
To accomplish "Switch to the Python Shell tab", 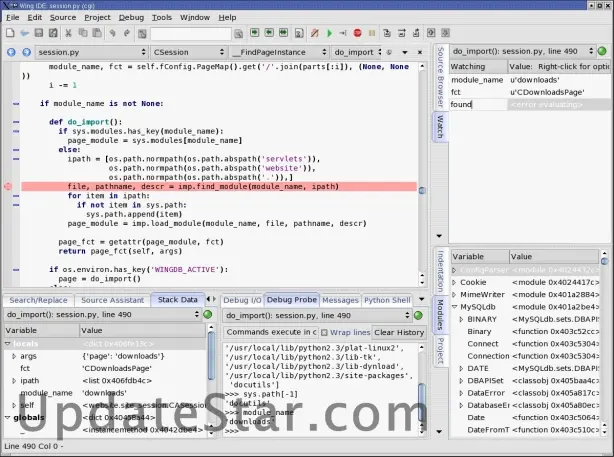I will tap(387, 300).
